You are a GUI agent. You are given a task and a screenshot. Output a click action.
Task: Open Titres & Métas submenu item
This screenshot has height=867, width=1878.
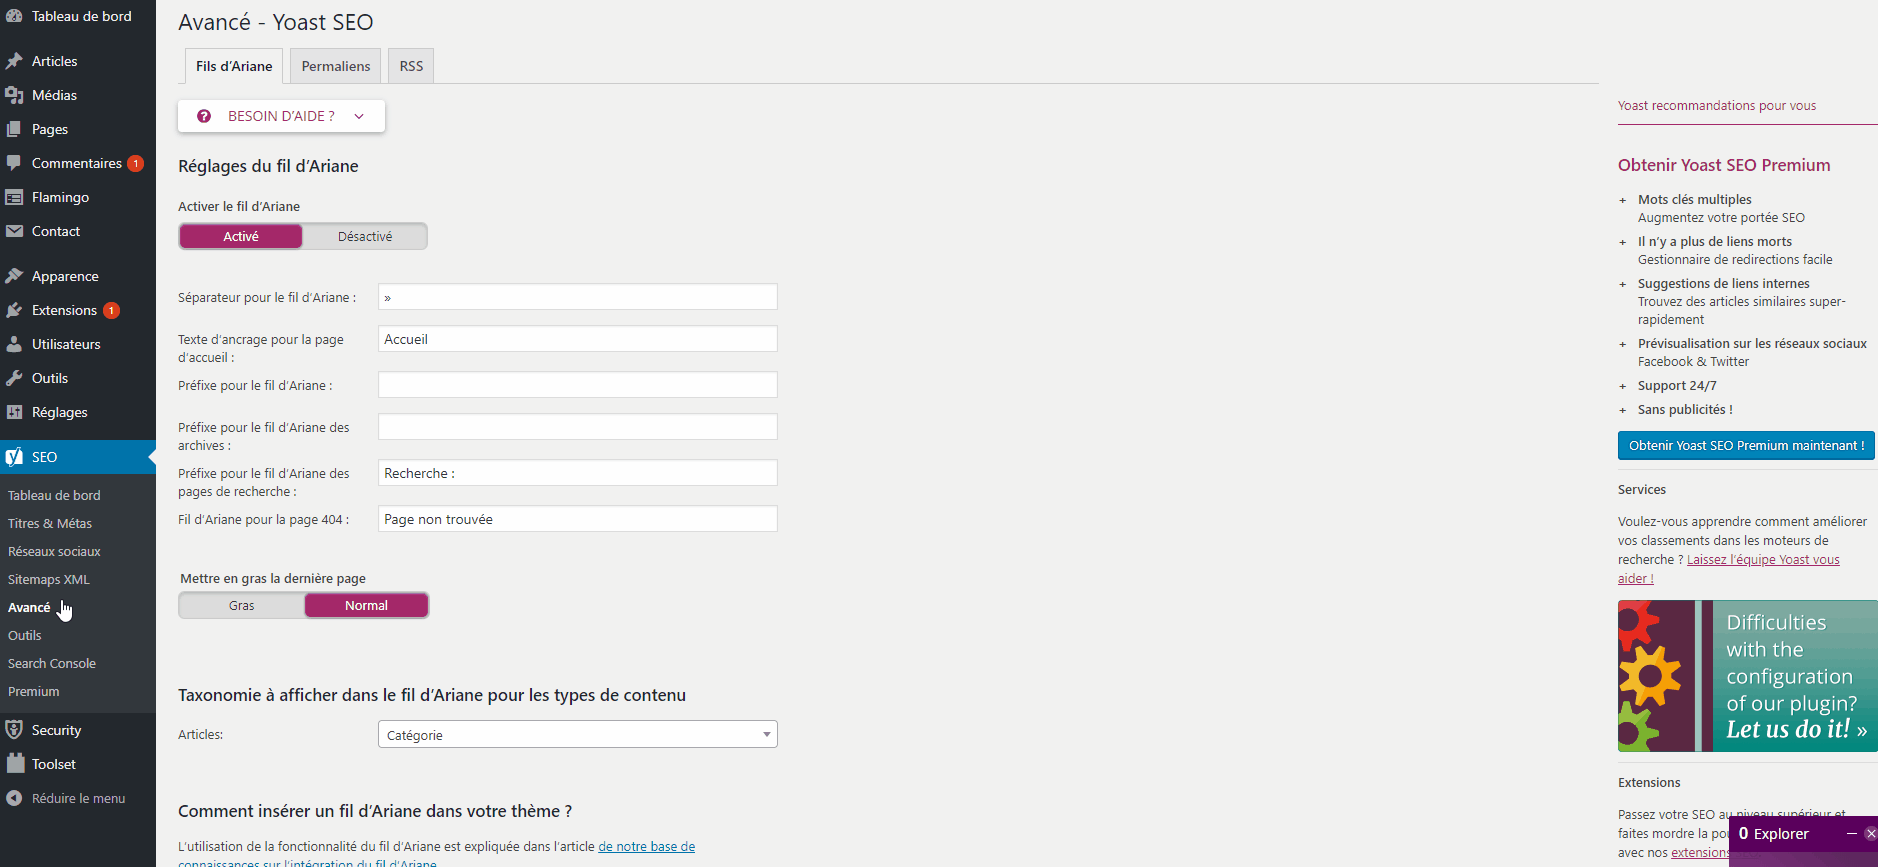coord(50,523)
